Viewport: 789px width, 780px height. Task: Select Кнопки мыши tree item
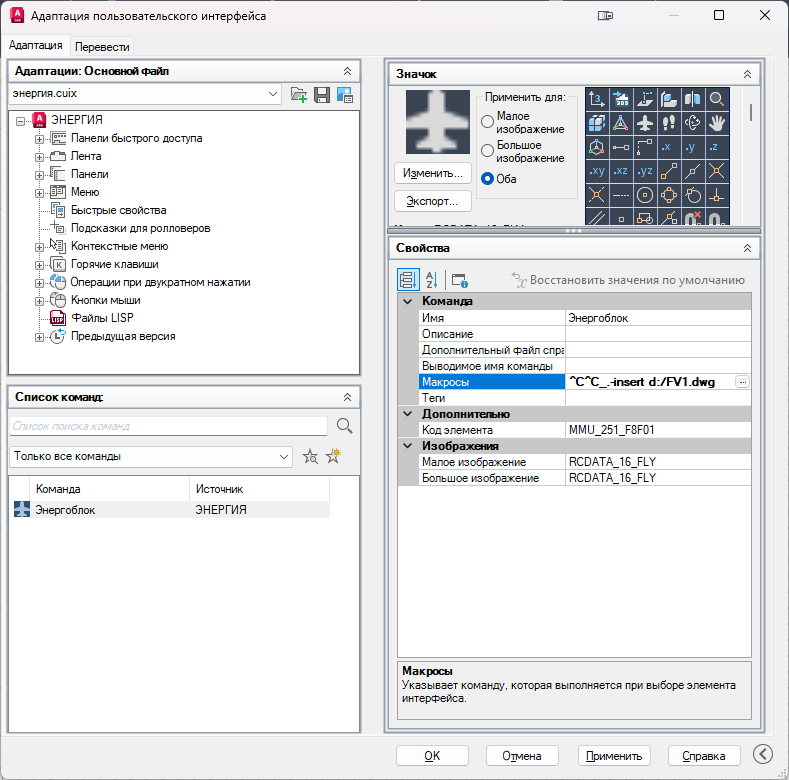106,300
